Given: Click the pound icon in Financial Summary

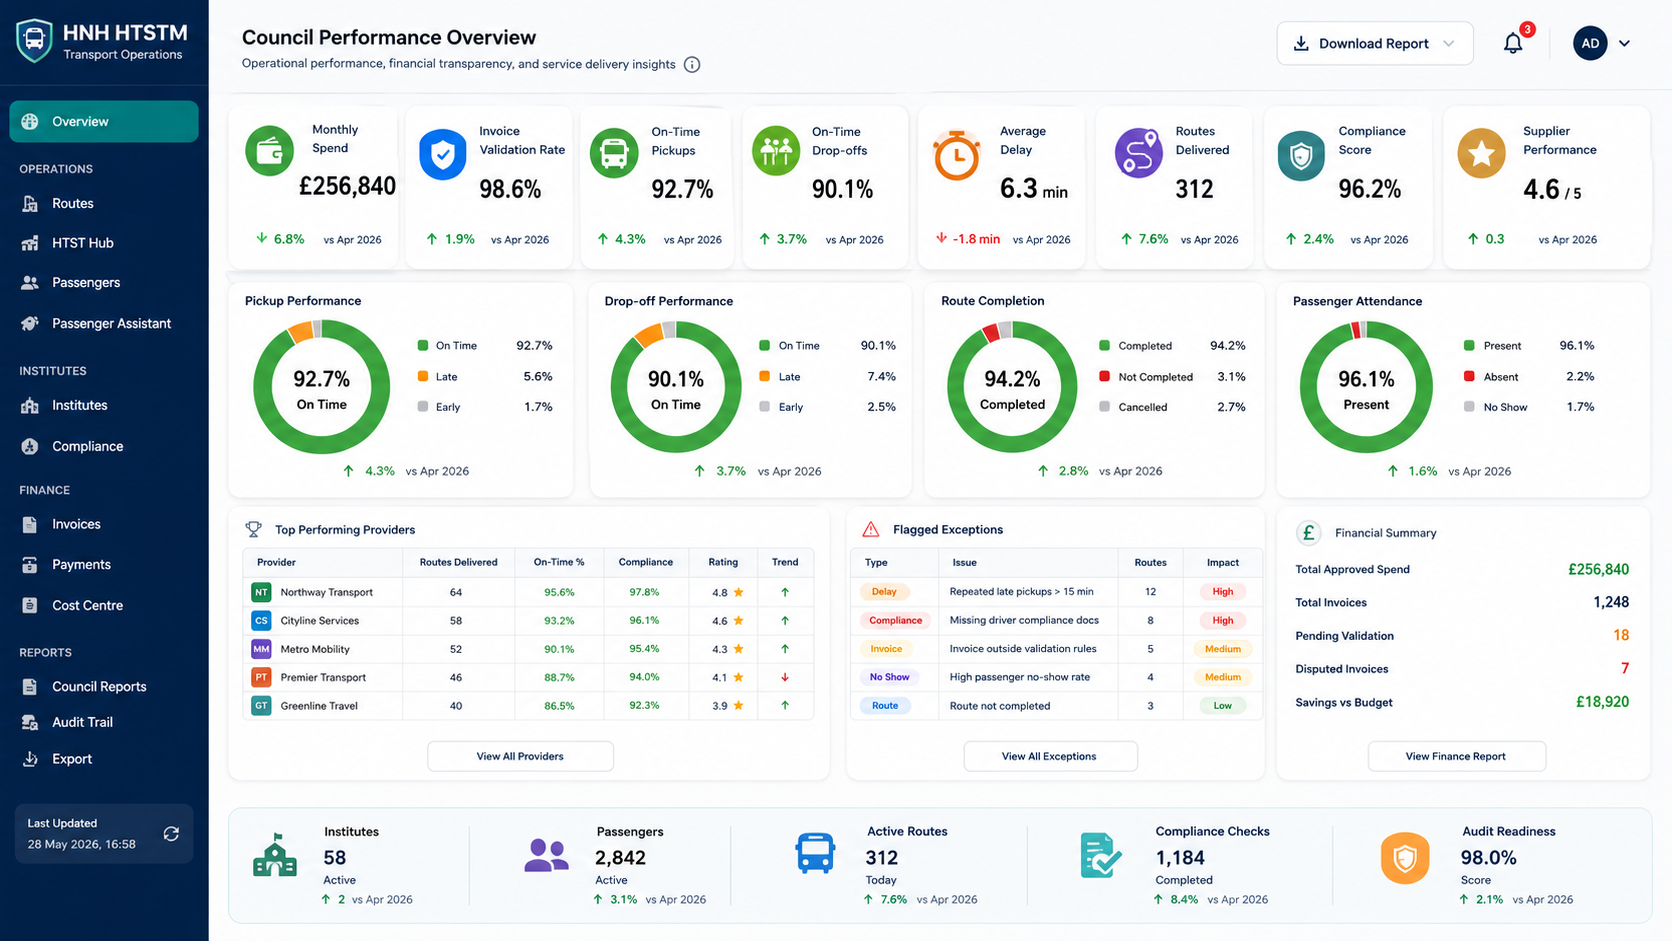Looking at the screenshot, I should click(x=1308, y=533).
